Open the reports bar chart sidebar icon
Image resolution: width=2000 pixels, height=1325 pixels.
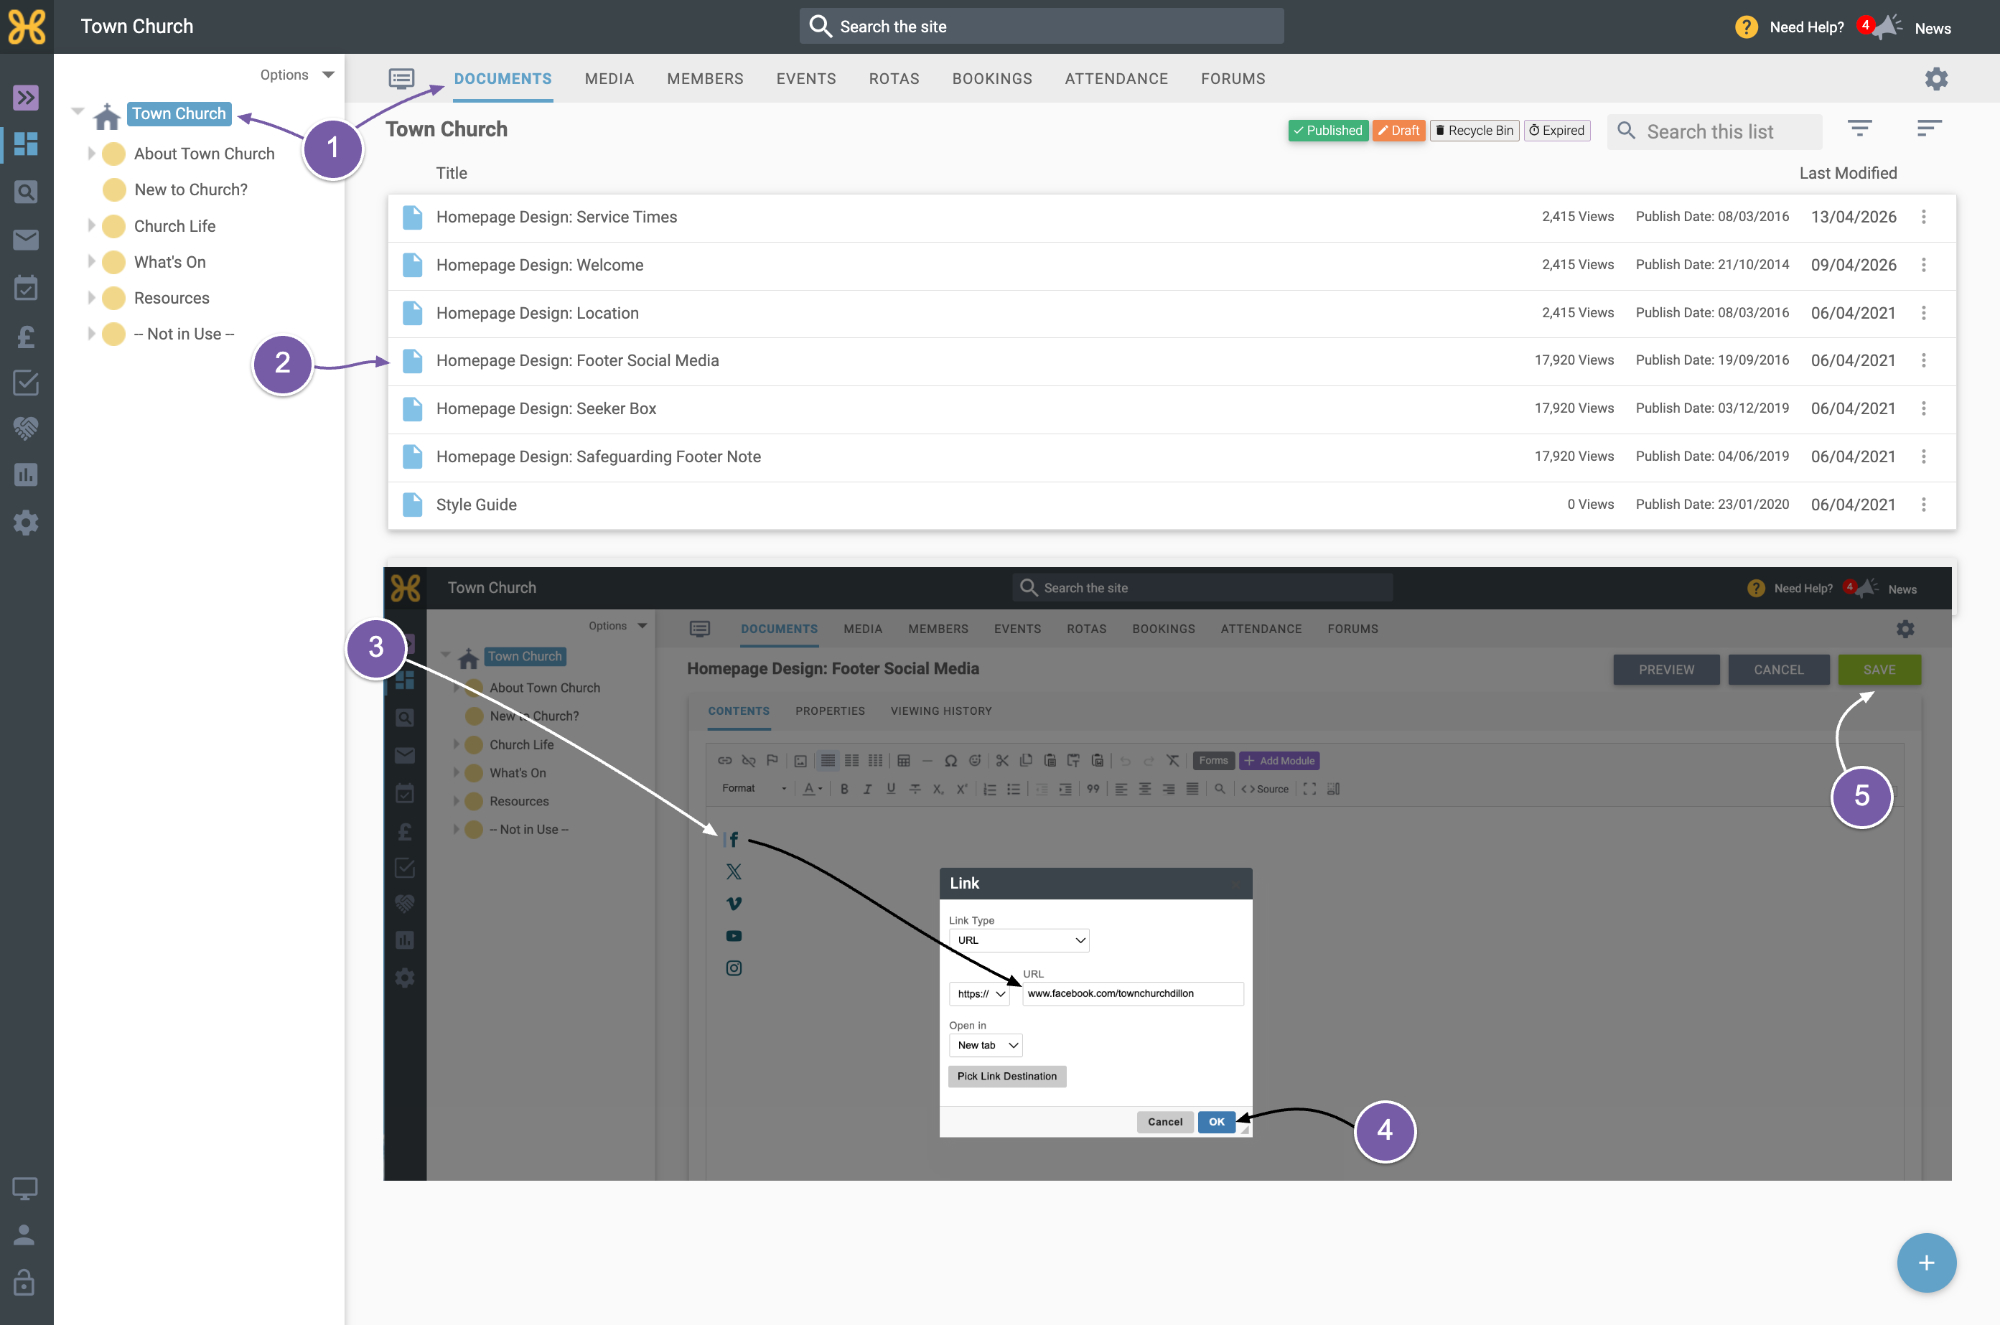(26, 475)
